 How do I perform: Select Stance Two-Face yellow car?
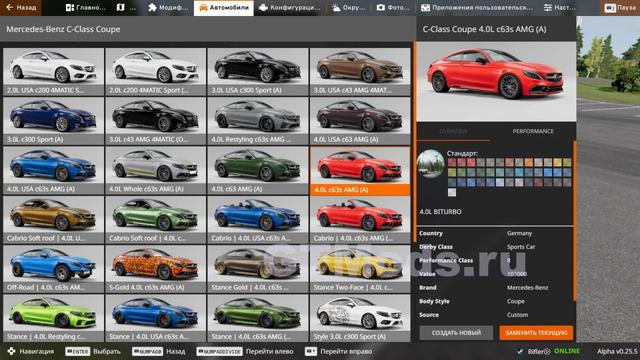(360, 269)
